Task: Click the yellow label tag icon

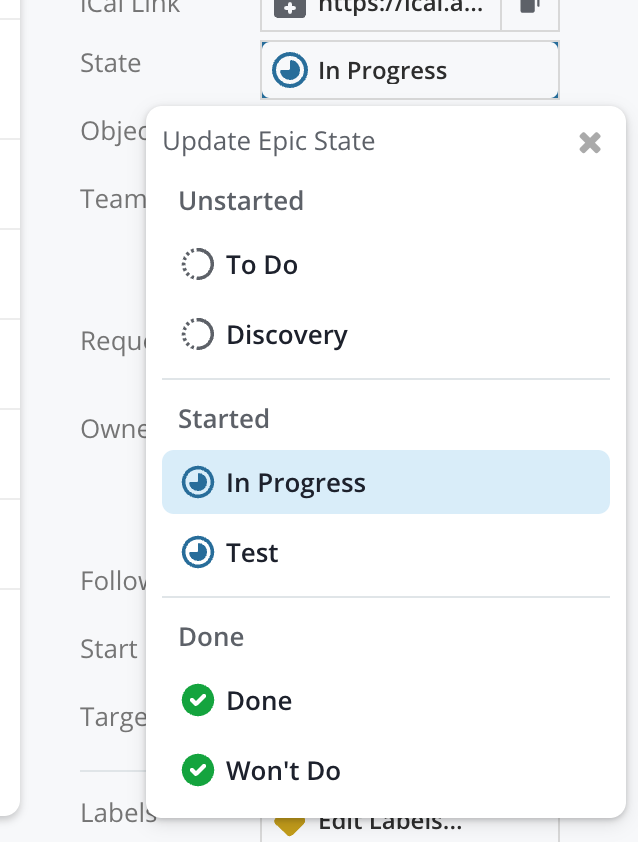Action: click(289, 827)
